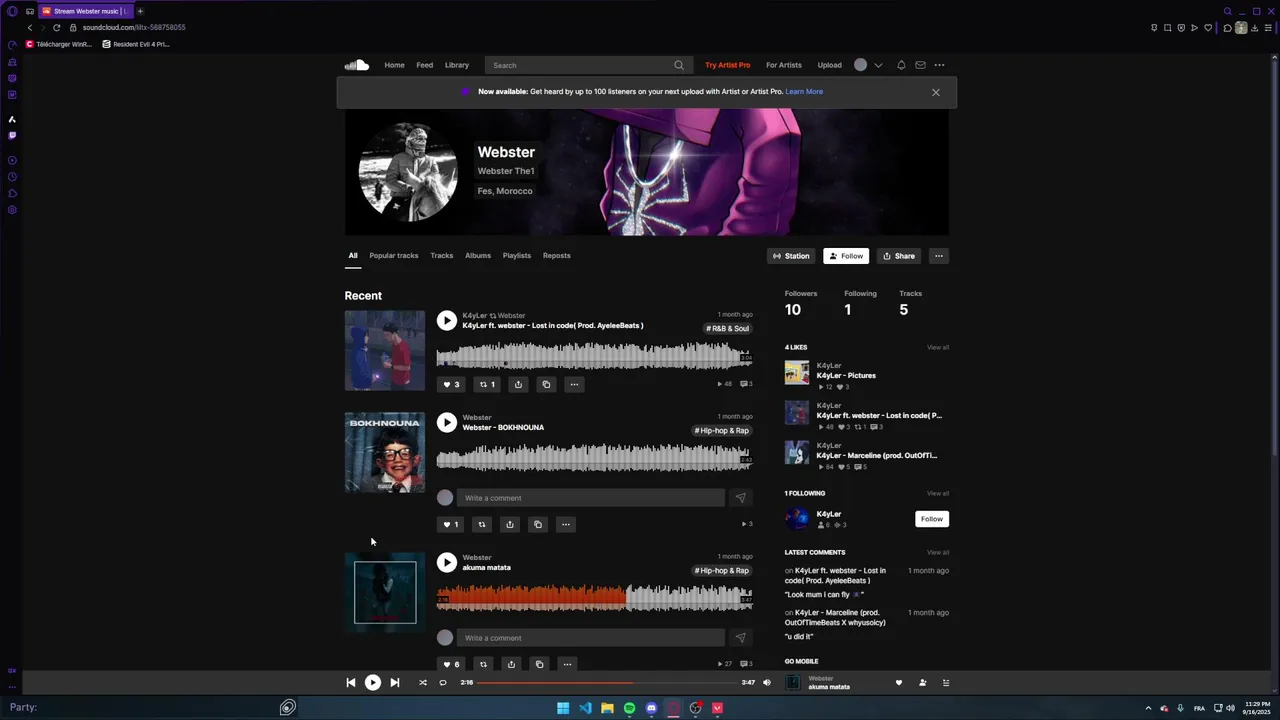Like the Lost in code track
Image resolution: width=1280 pixels, height=720 pixels.
pyautogui.click(x=451, y=384)
